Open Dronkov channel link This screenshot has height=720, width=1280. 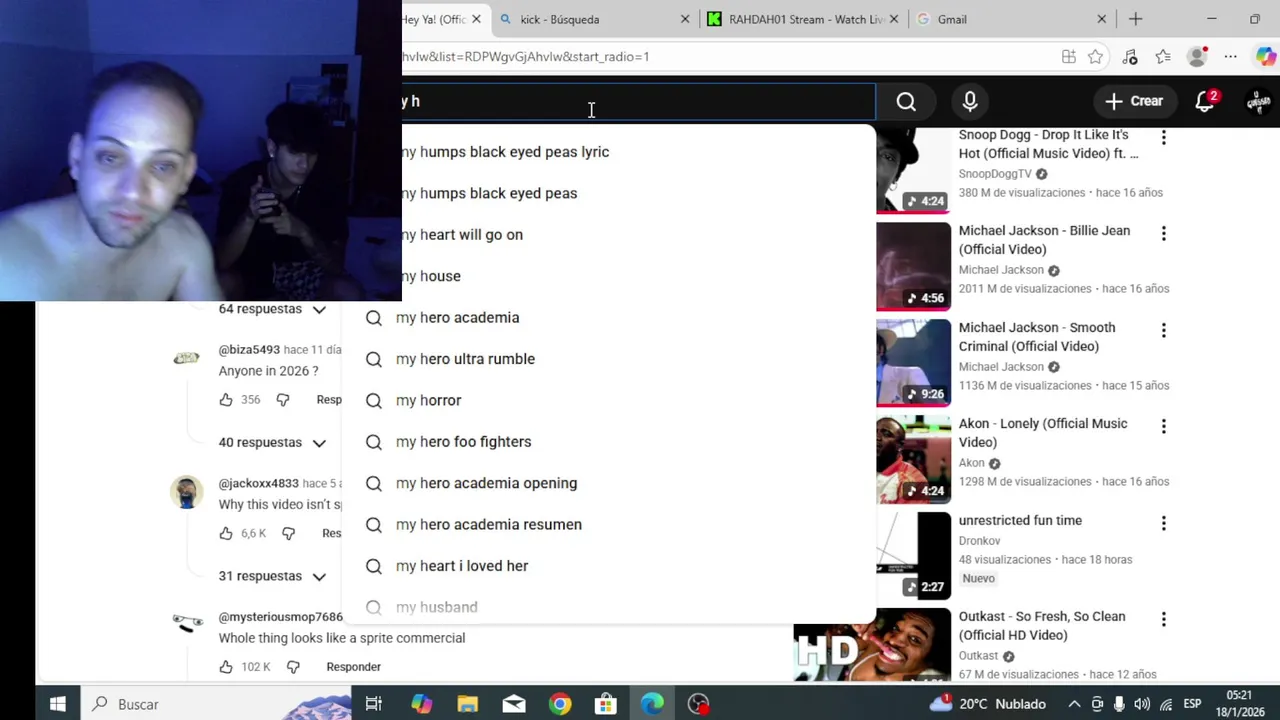979,540
